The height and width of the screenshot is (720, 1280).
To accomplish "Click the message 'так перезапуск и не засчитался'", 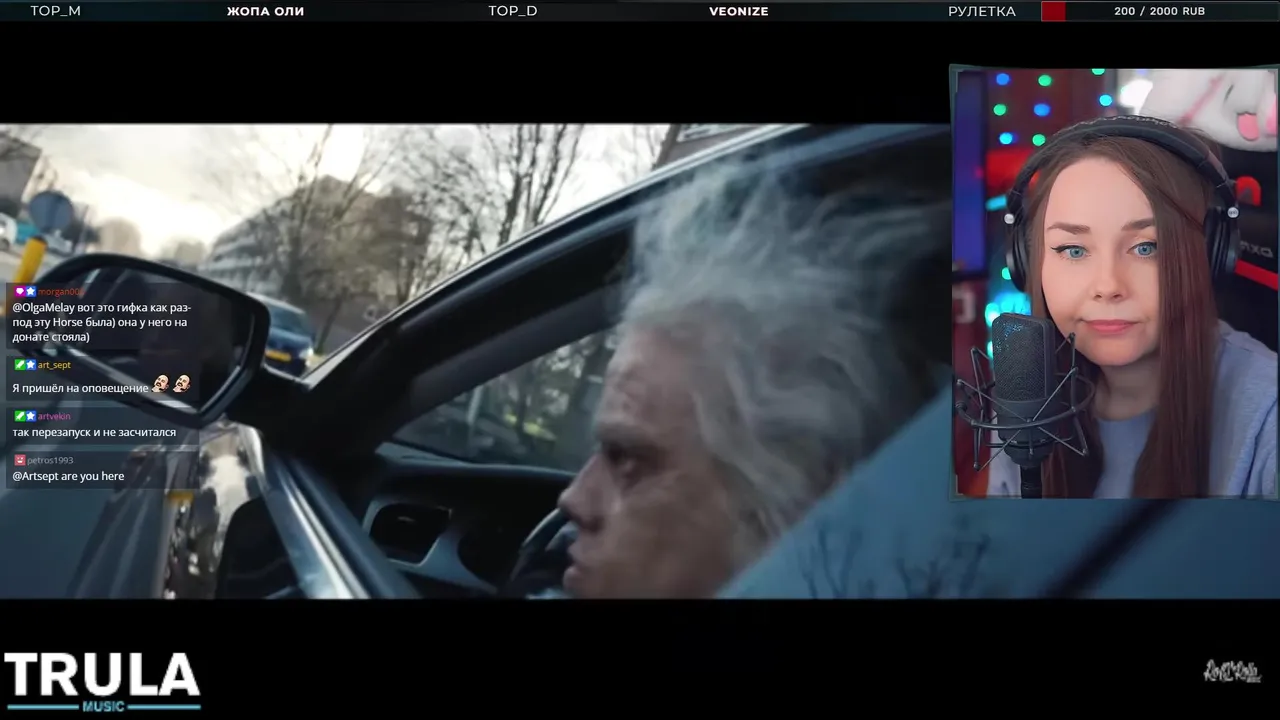I will pos(94,433).
